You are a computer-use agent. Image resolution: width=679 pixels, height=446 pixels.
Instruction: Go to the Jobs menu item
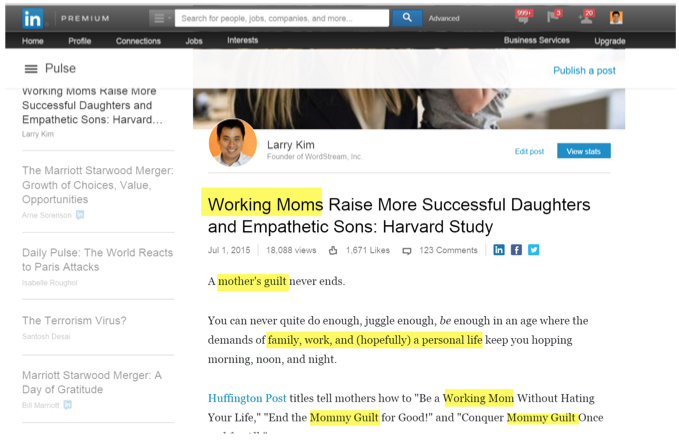[194, 41]
